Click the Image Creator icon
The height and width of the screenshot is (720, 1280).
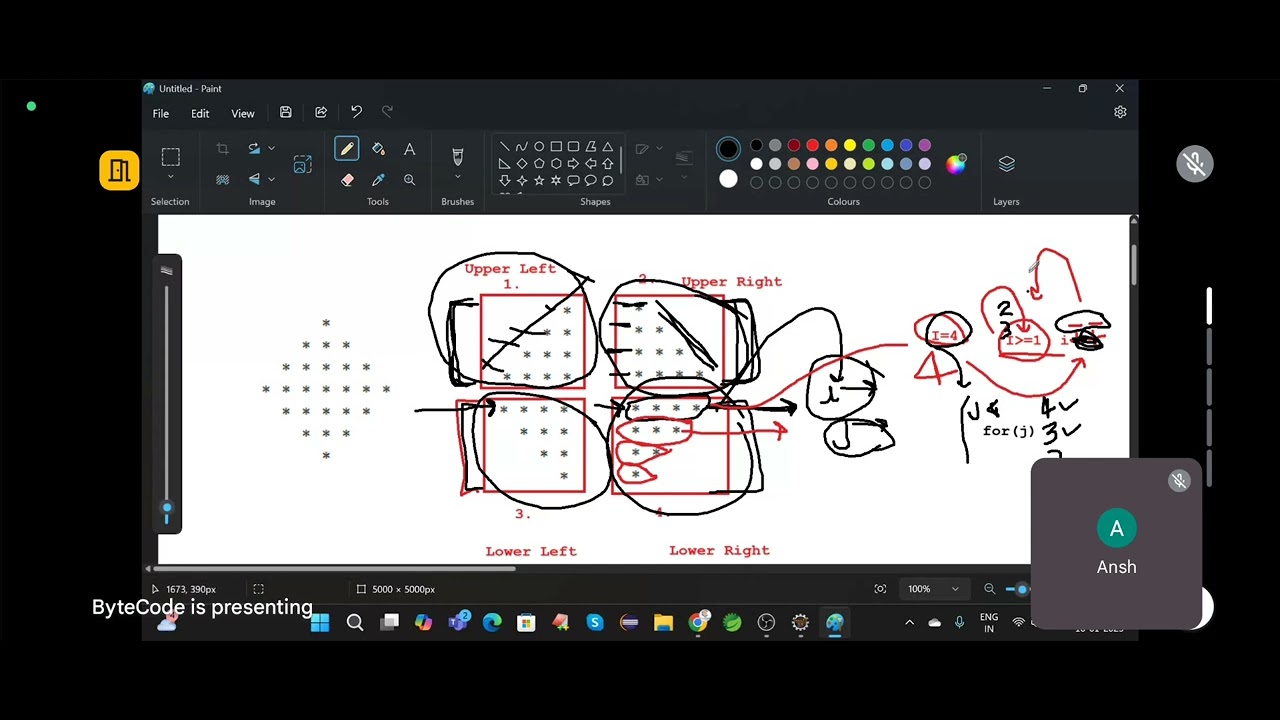[x=302, y=165]
